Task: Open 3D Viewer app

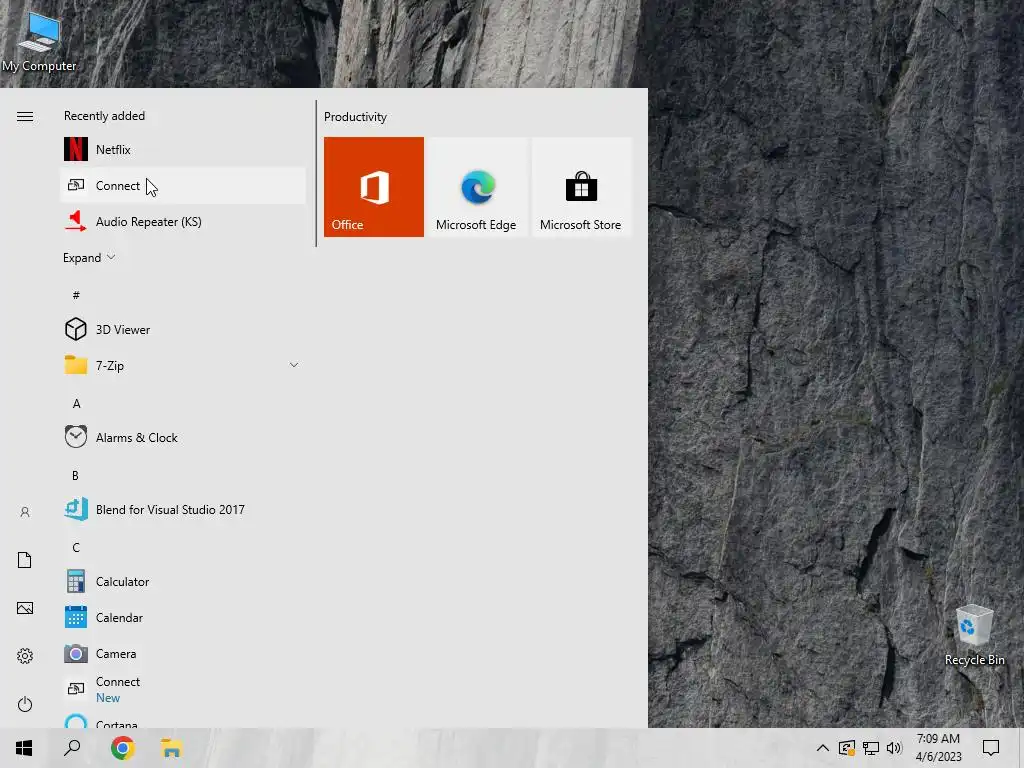Action: point(183,329)
